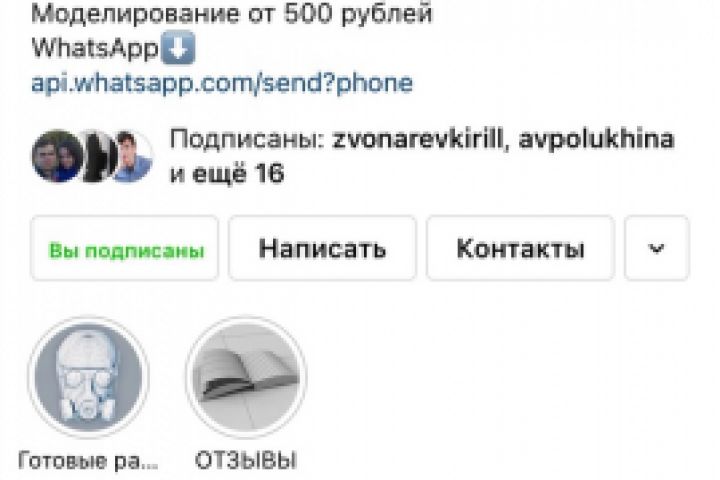Click the middle dark follower avatar
Screen dimensions: 720x480
coord(98,156)
